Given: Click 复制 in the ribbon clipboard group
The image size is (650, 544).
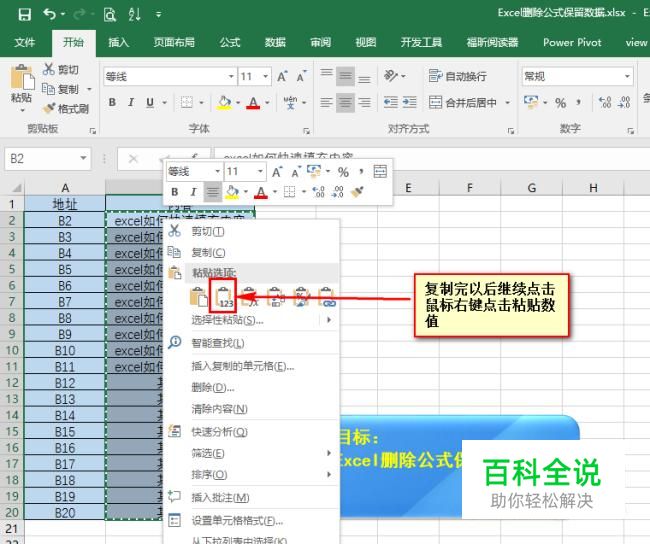Looking at the screenshot, I should coord(61,89).
